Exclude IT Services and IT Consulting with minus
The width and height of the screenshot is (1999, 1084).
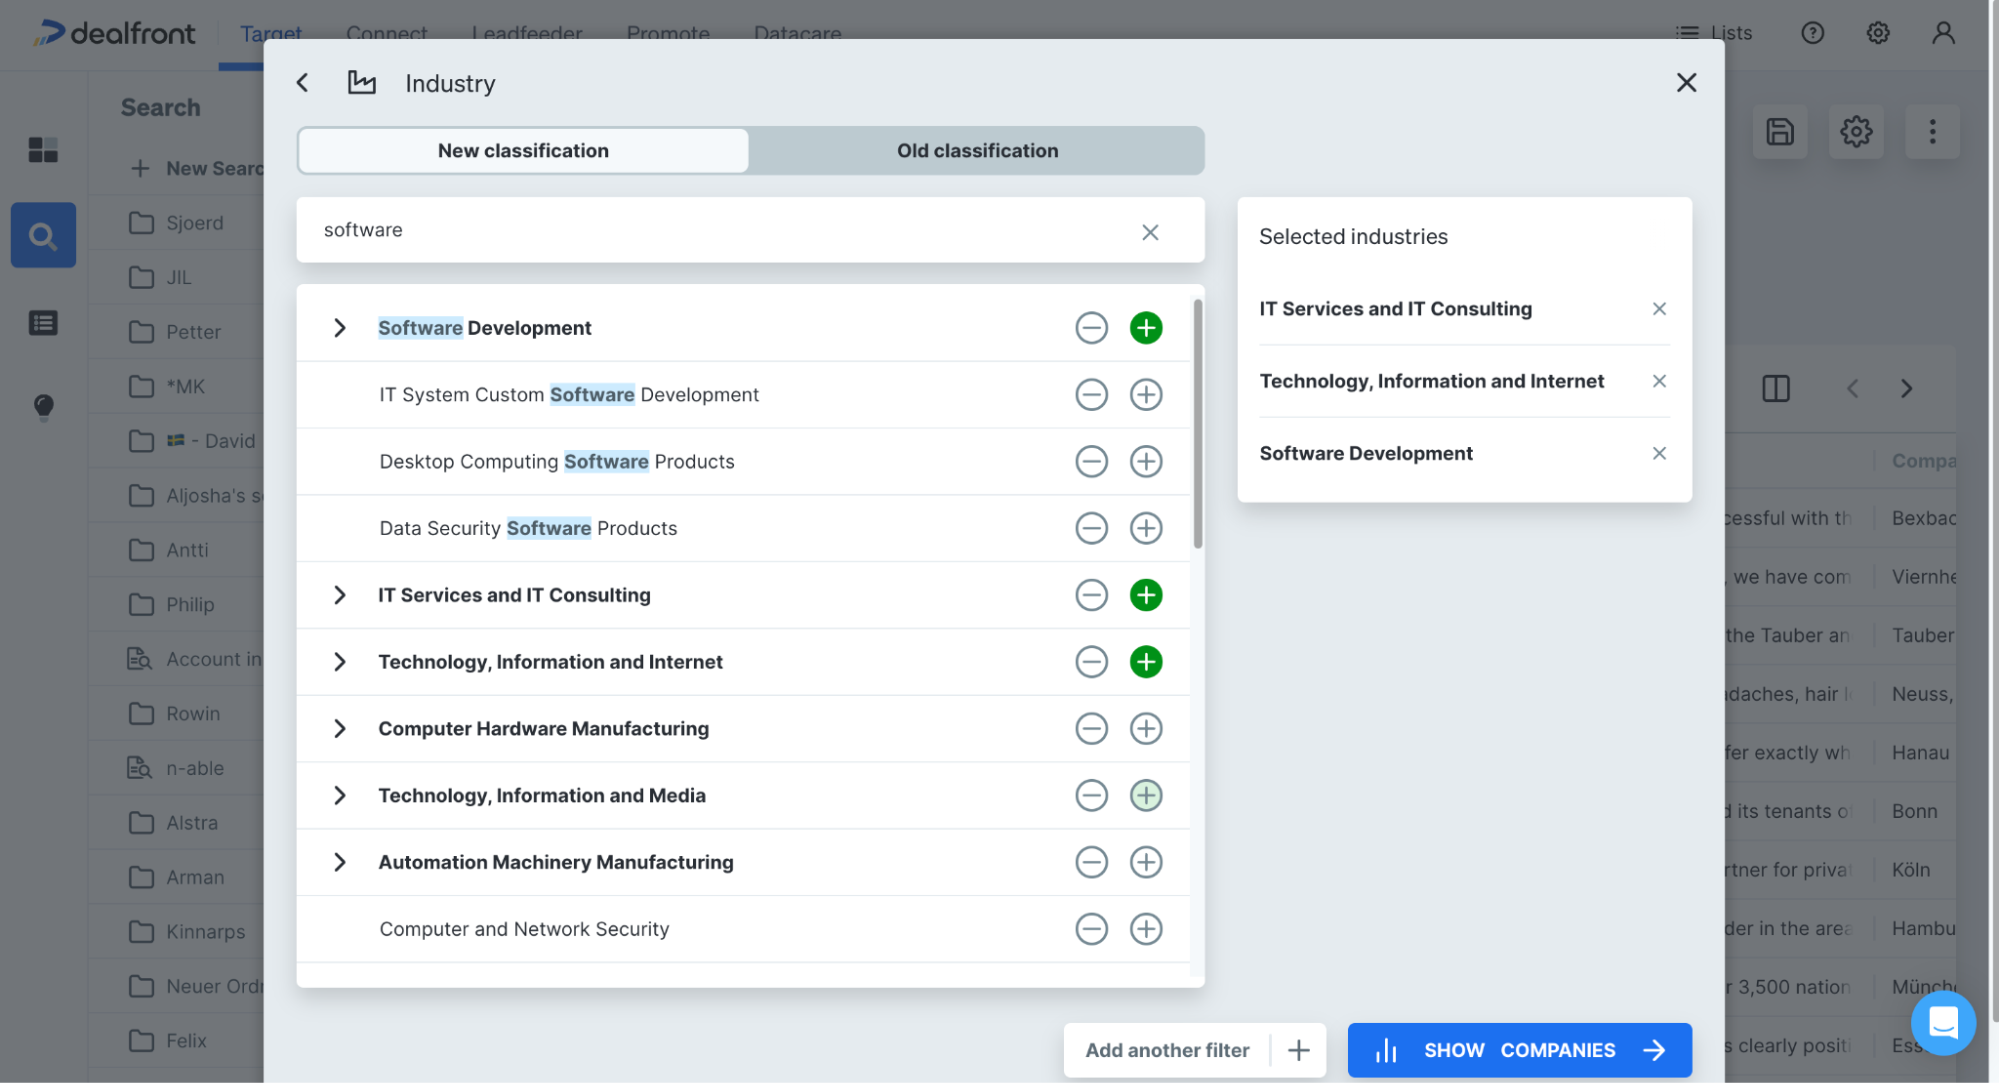1091,594
